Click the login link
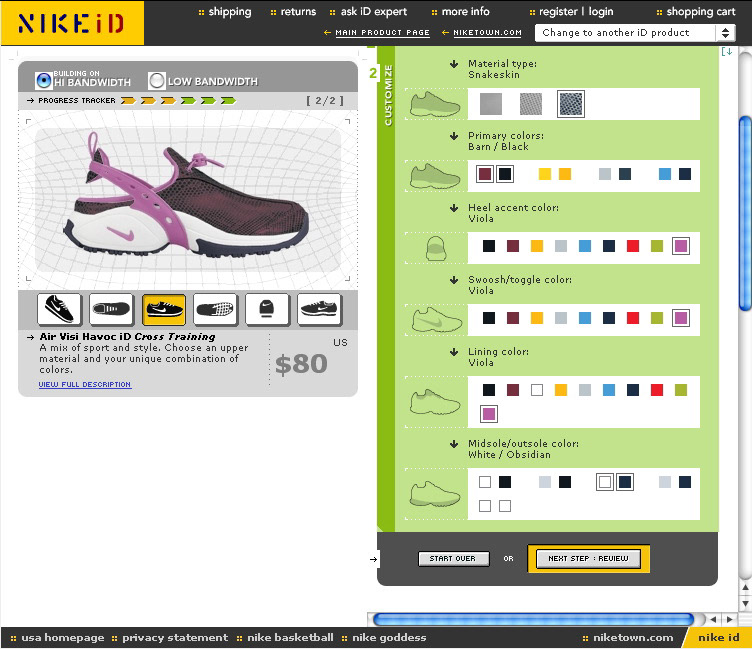The height and width of the screenshot is (649, 752). point(601,12)
